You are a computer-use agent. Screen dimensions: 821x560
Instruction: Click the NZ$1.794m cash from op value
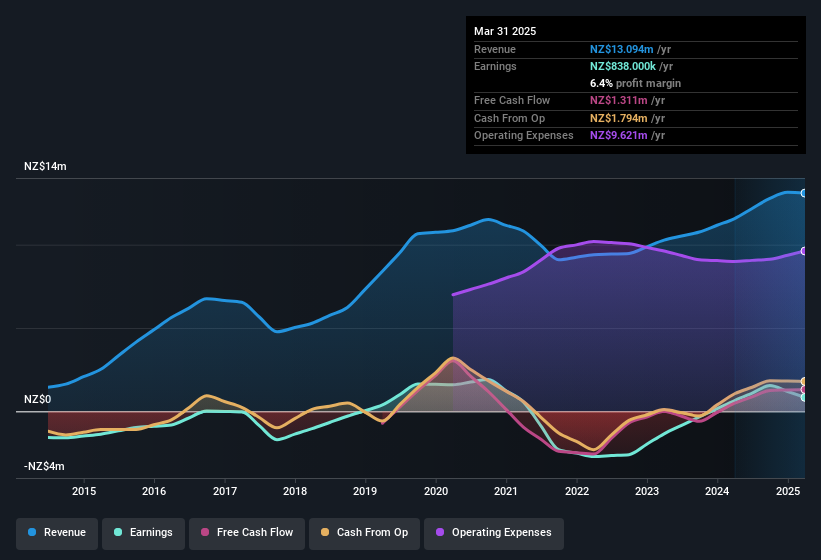(618, 118)
